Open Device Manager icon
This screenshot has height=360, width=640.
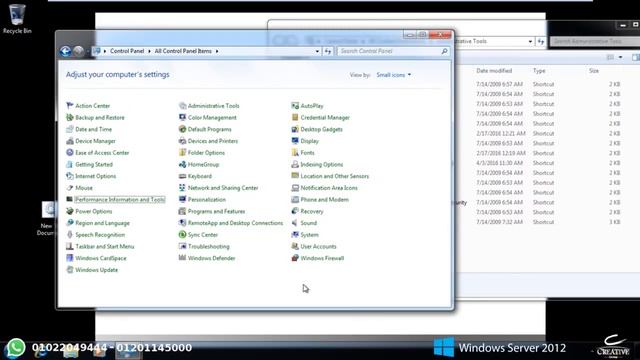pos(70,141)
